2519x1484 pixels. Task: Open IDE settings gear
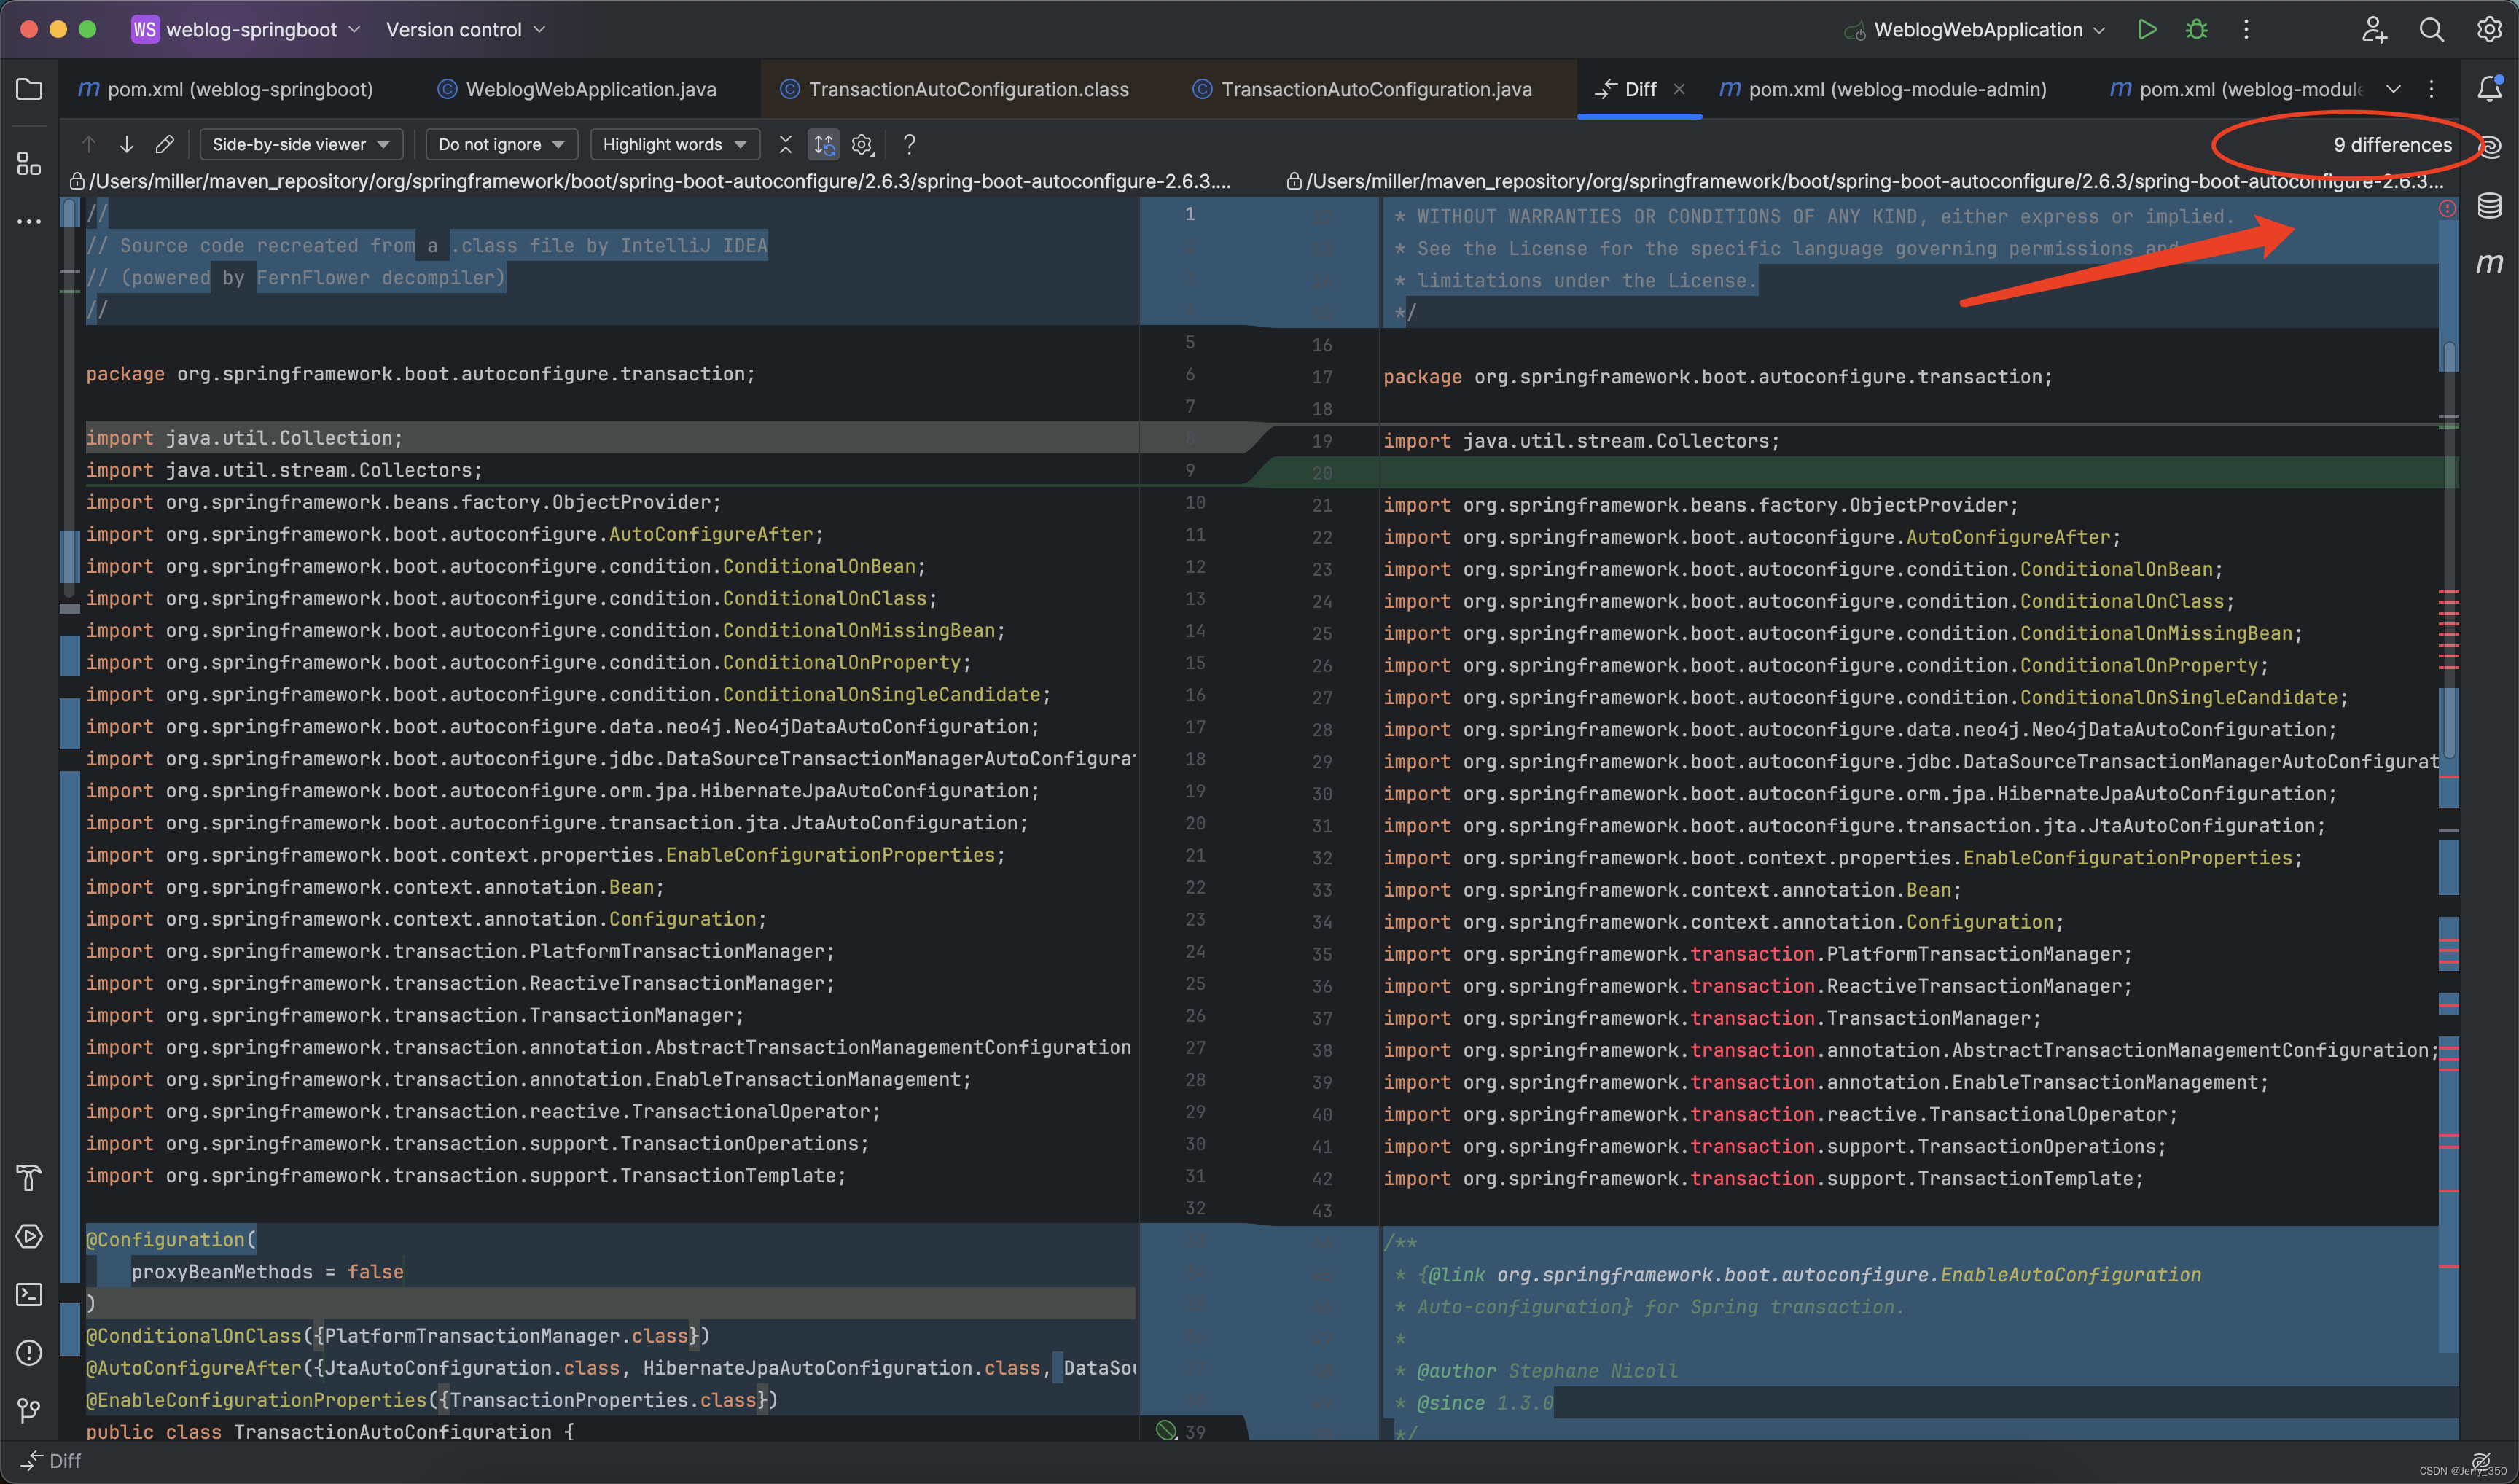(x=2489, y=29)
